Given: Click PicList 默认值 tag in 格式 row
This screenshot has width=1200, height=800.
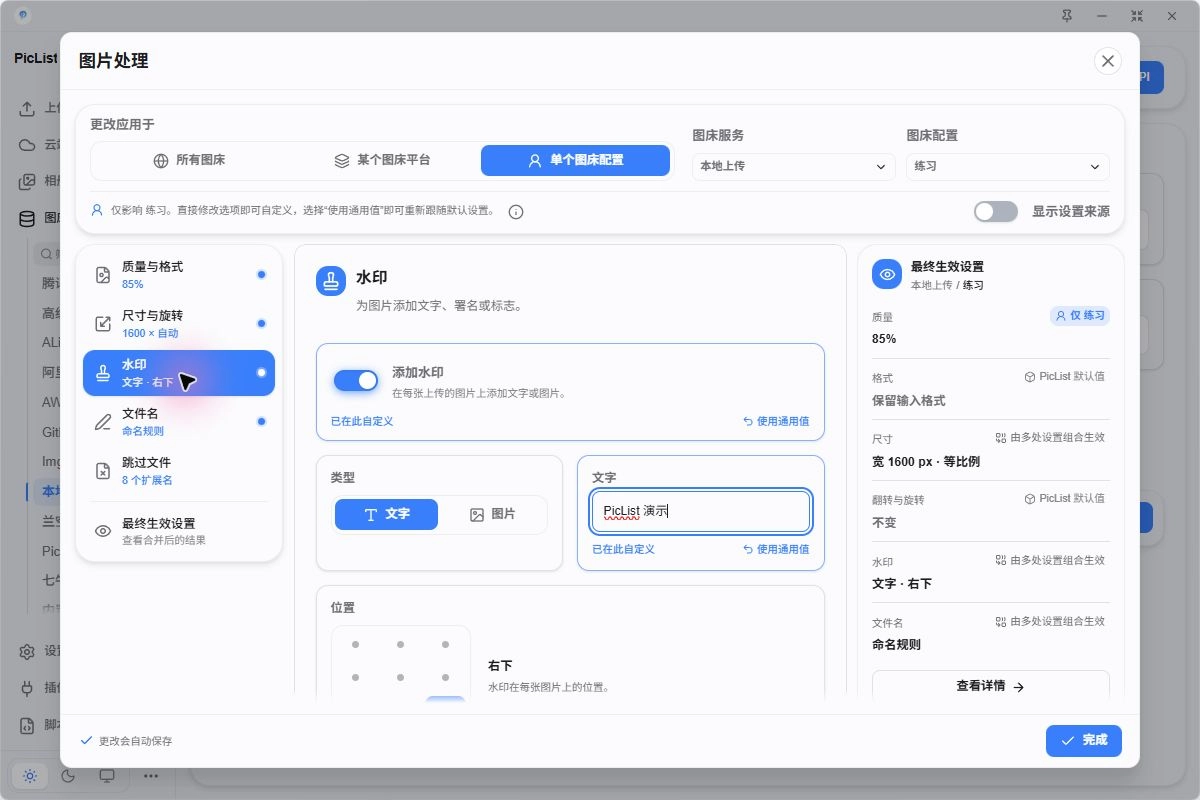Looking at the screenshot, I should coord(1065,377).
